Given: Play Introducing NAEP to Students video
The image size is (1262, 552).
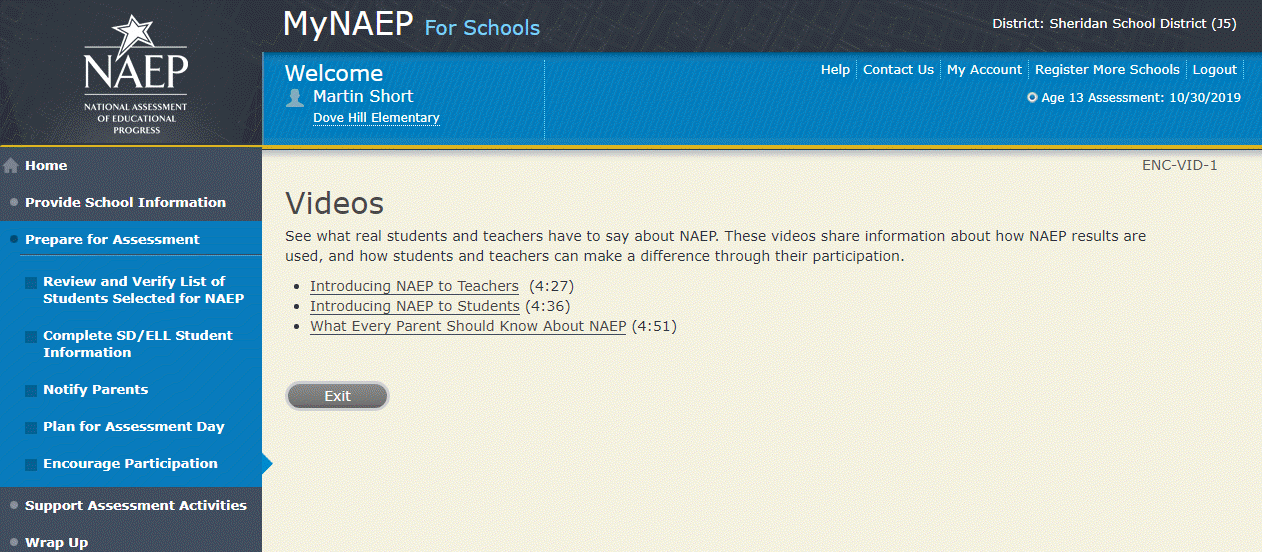Looking at the screenshot, I should tap(415, 306).
